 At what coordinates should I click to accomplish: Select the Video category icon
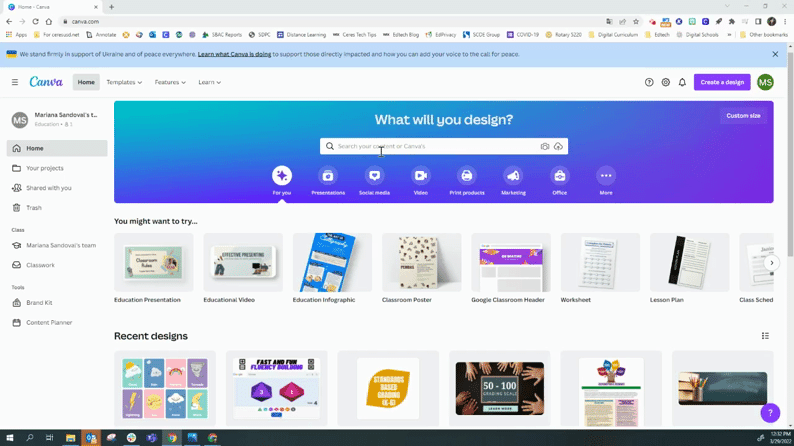point(420,176)
